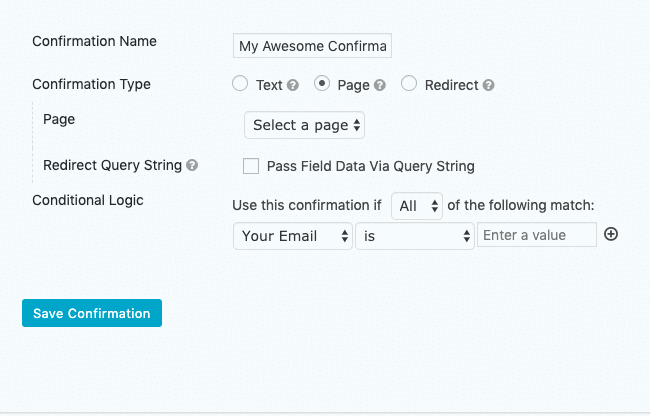
Task: Select the Text confirmation type radio
Action: (x=240, y=83)
